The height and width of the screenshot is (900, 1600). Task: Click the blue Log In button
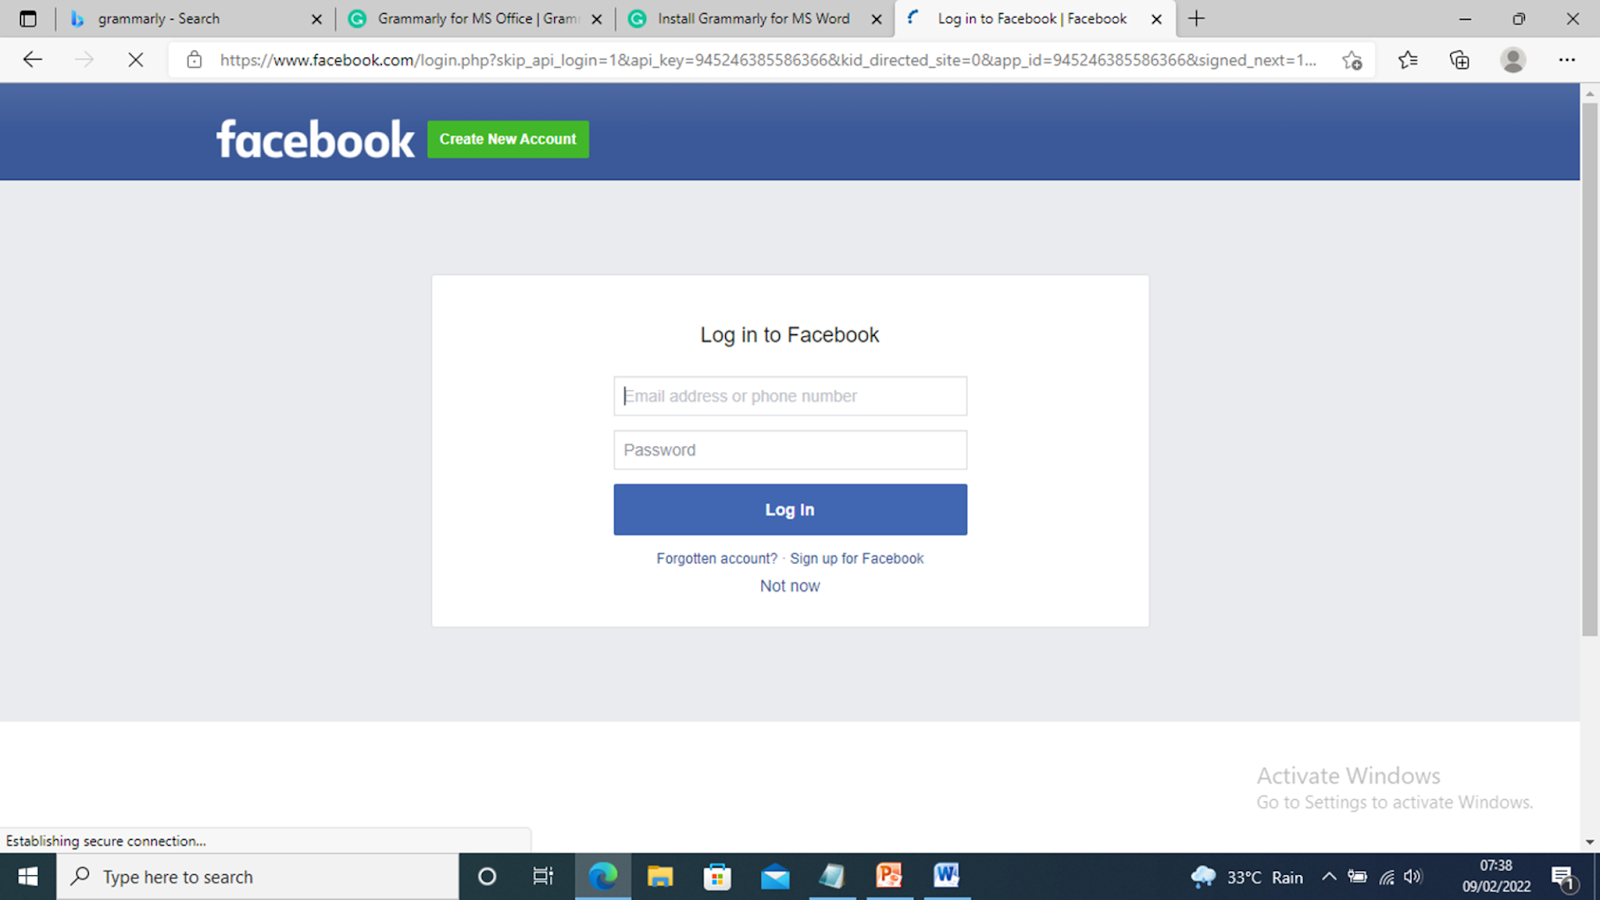(790, 510)
